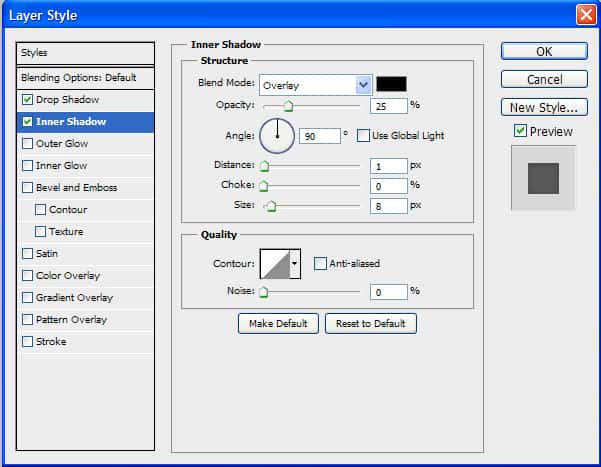Click the style preview thumbnail
This screenshot has height=467, width=601.
coord(543,177)
